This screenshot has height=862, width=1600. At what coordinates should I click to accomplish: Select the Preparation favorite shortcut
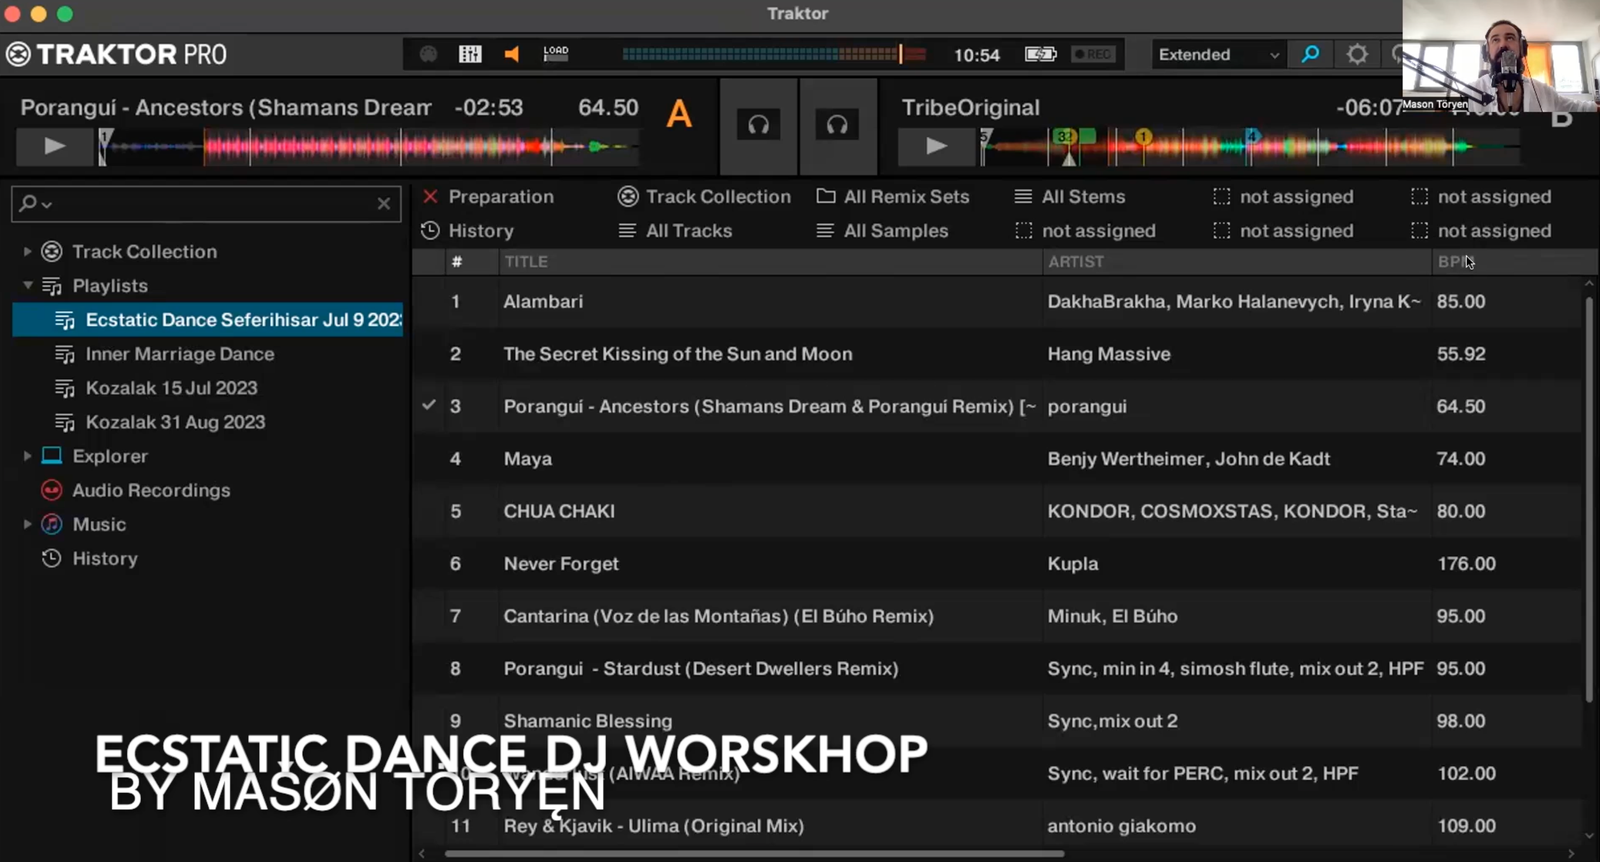pos(500,197)
